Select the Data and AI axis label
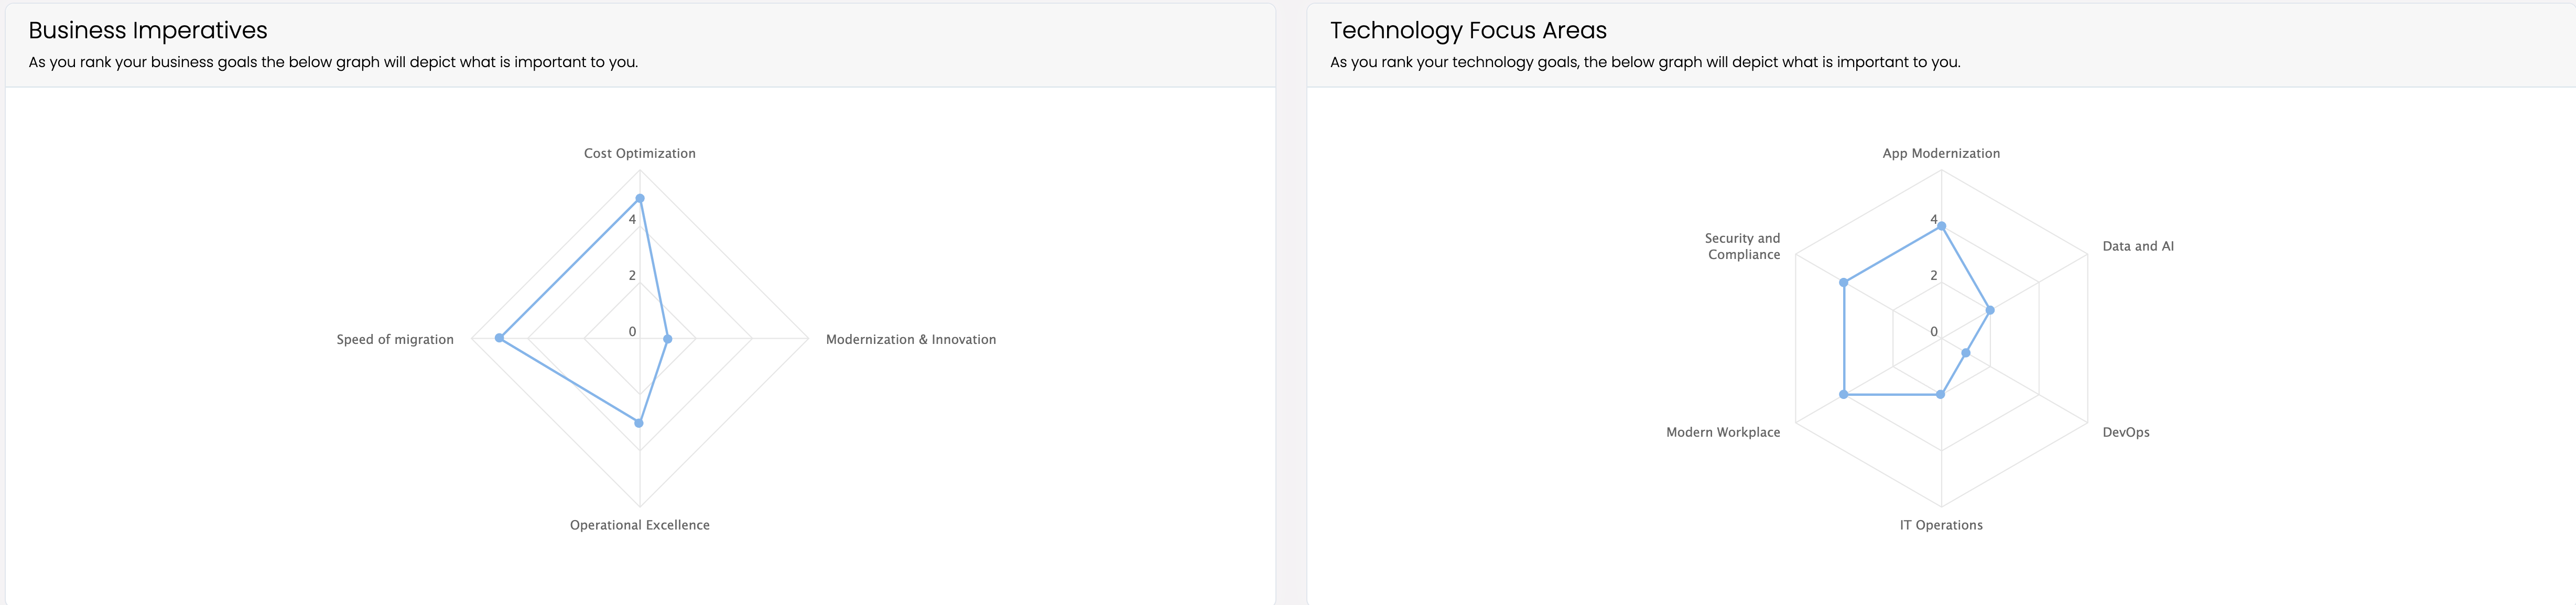The width and height of the screenshot is (2576, 605). point(2138,246)
